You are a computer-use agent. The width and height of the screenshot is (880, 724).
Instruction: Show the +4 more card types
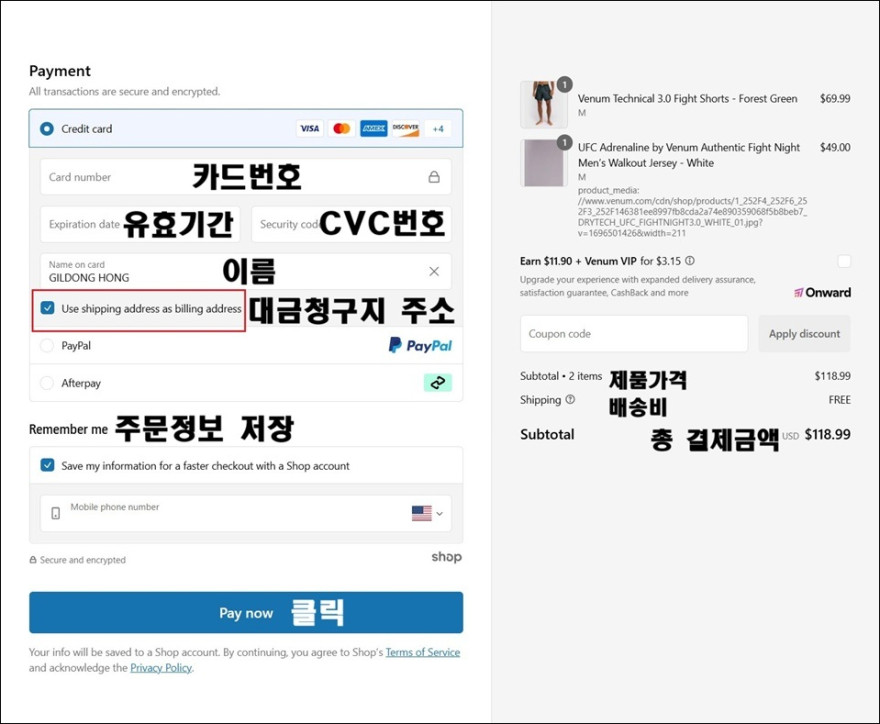[x=438, y=129]
